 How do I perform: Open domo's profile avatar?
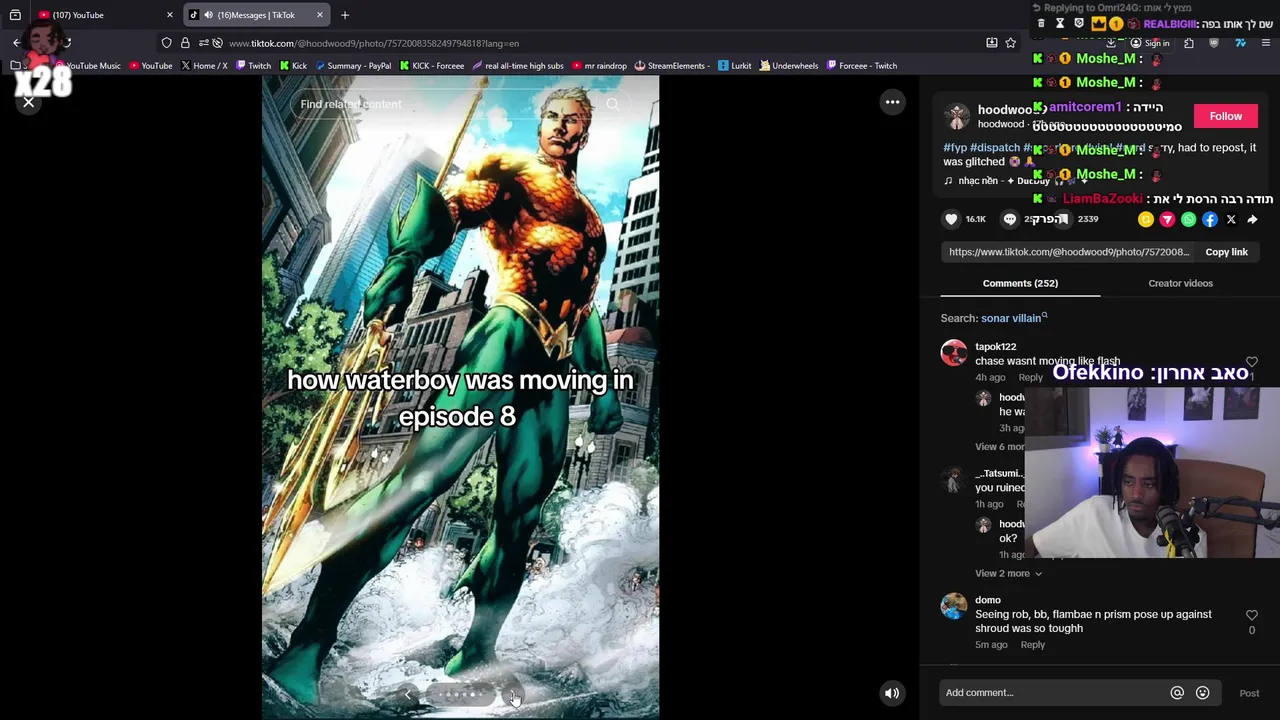point(954,606)
